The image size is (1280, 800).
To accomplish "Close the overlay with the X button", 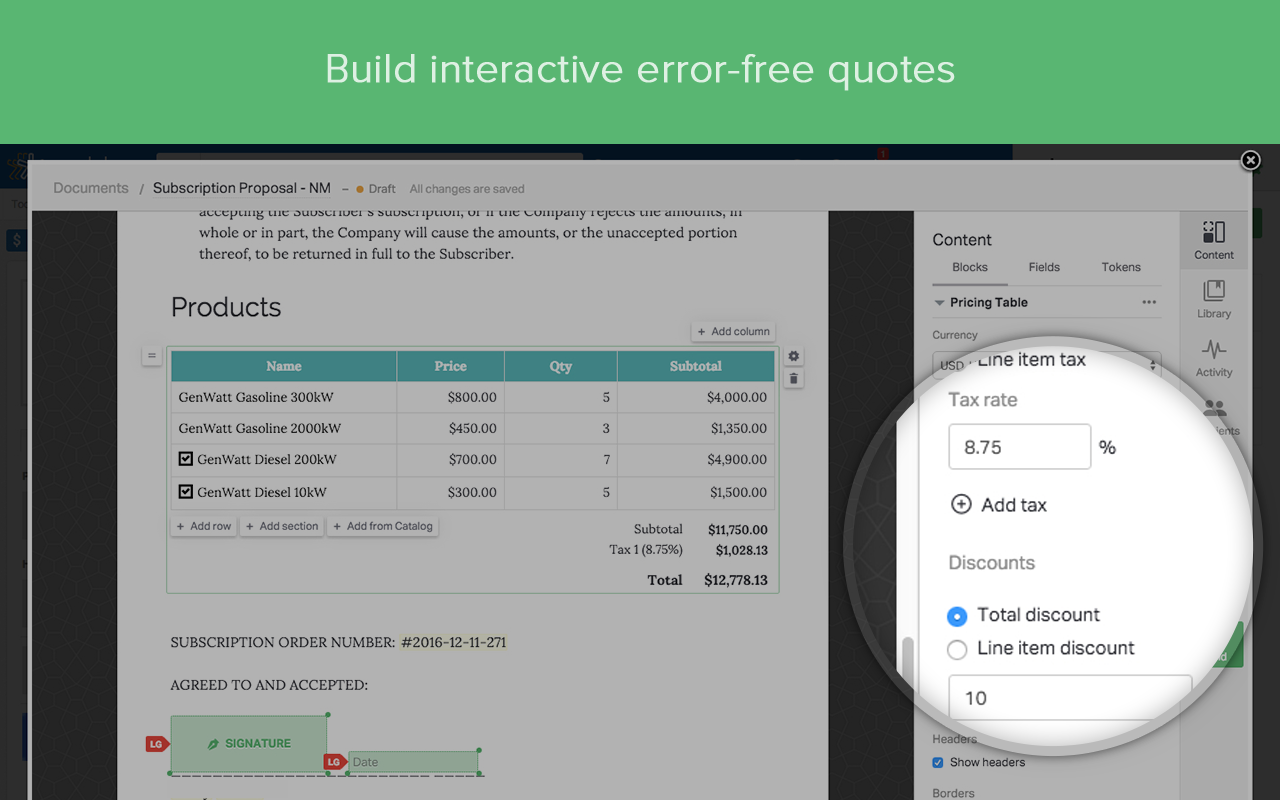I will click(x=1250, y=160).
